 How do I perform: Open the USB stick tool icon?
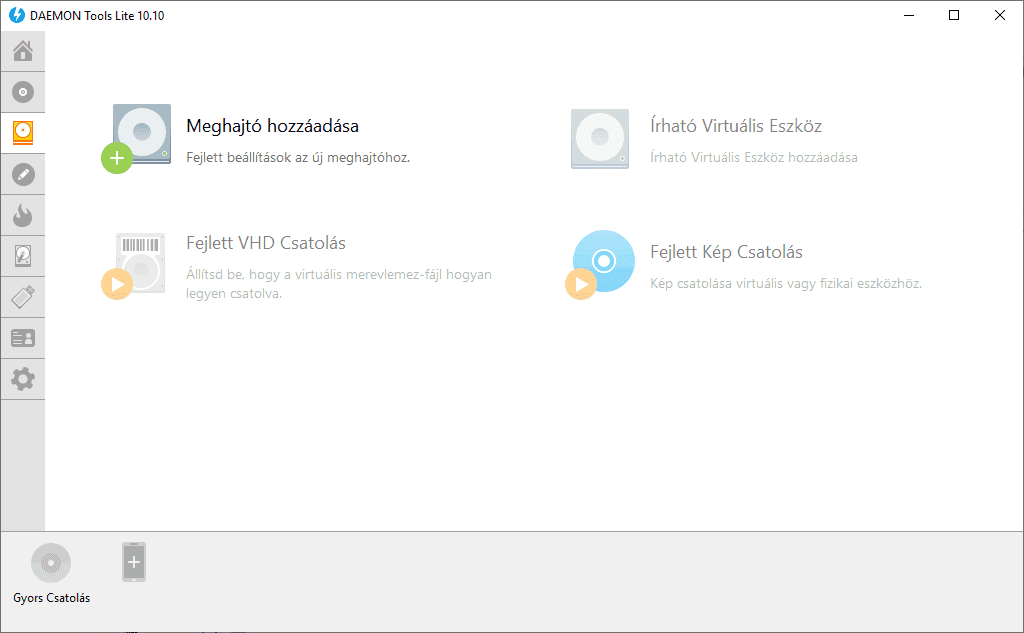23,297
